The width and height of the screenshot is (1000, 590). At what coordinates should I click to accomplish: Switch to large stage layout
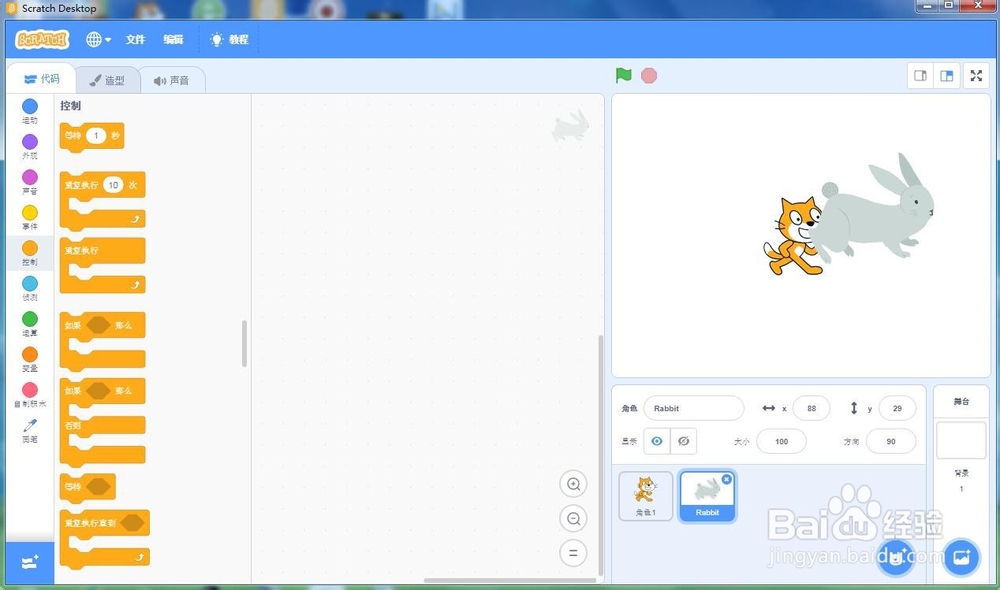pos(946,76)
